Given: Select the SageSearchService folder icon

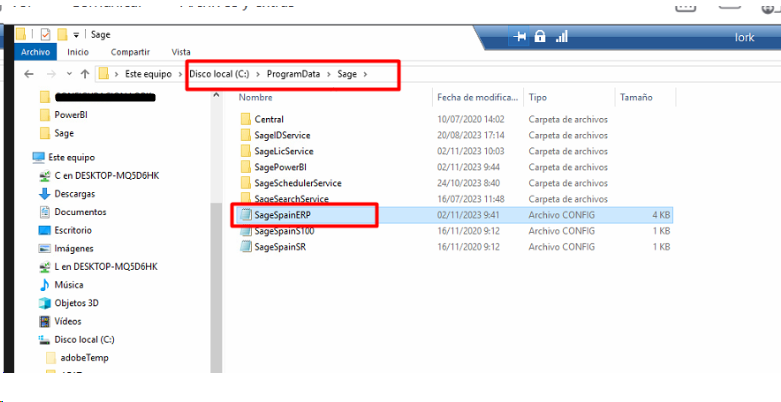Looking at the screenshot, I should pyautogui.click(x=245, y=198).
